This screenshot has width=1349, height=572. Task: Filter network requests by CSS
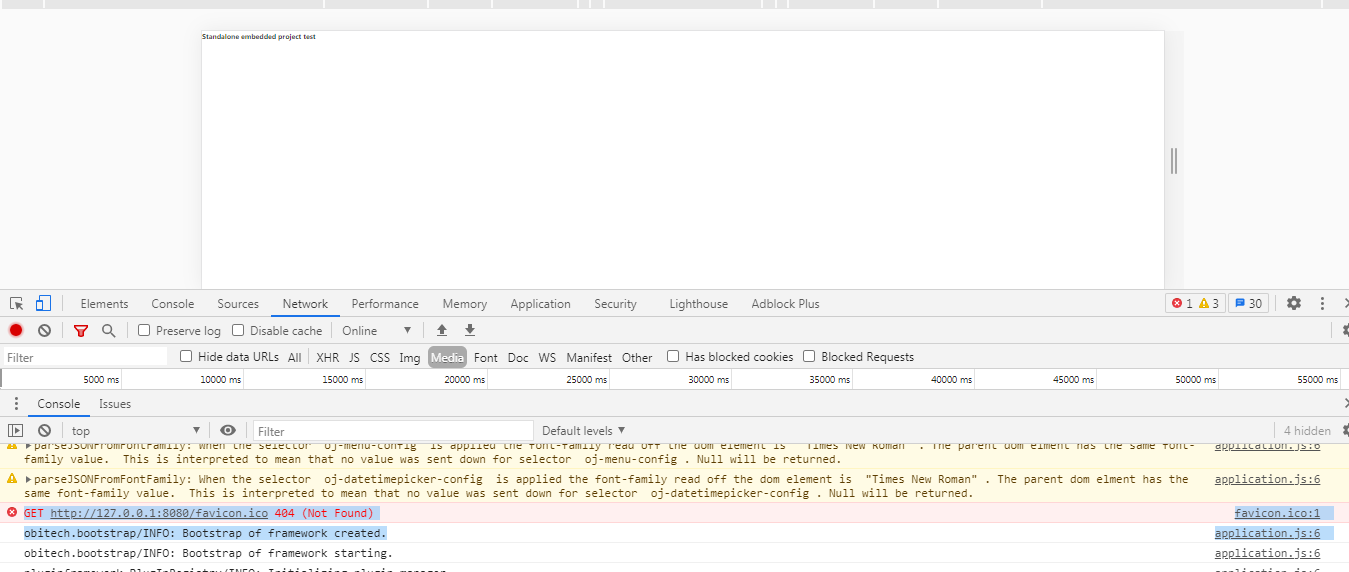click(380, 358)
